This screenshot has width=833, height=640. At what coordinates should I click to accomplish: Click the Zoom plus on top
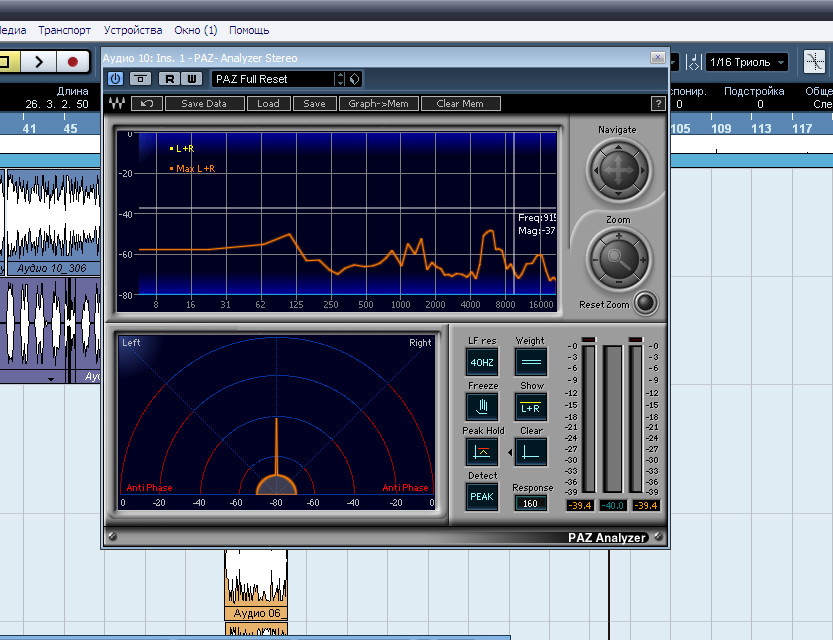(618, 237)
